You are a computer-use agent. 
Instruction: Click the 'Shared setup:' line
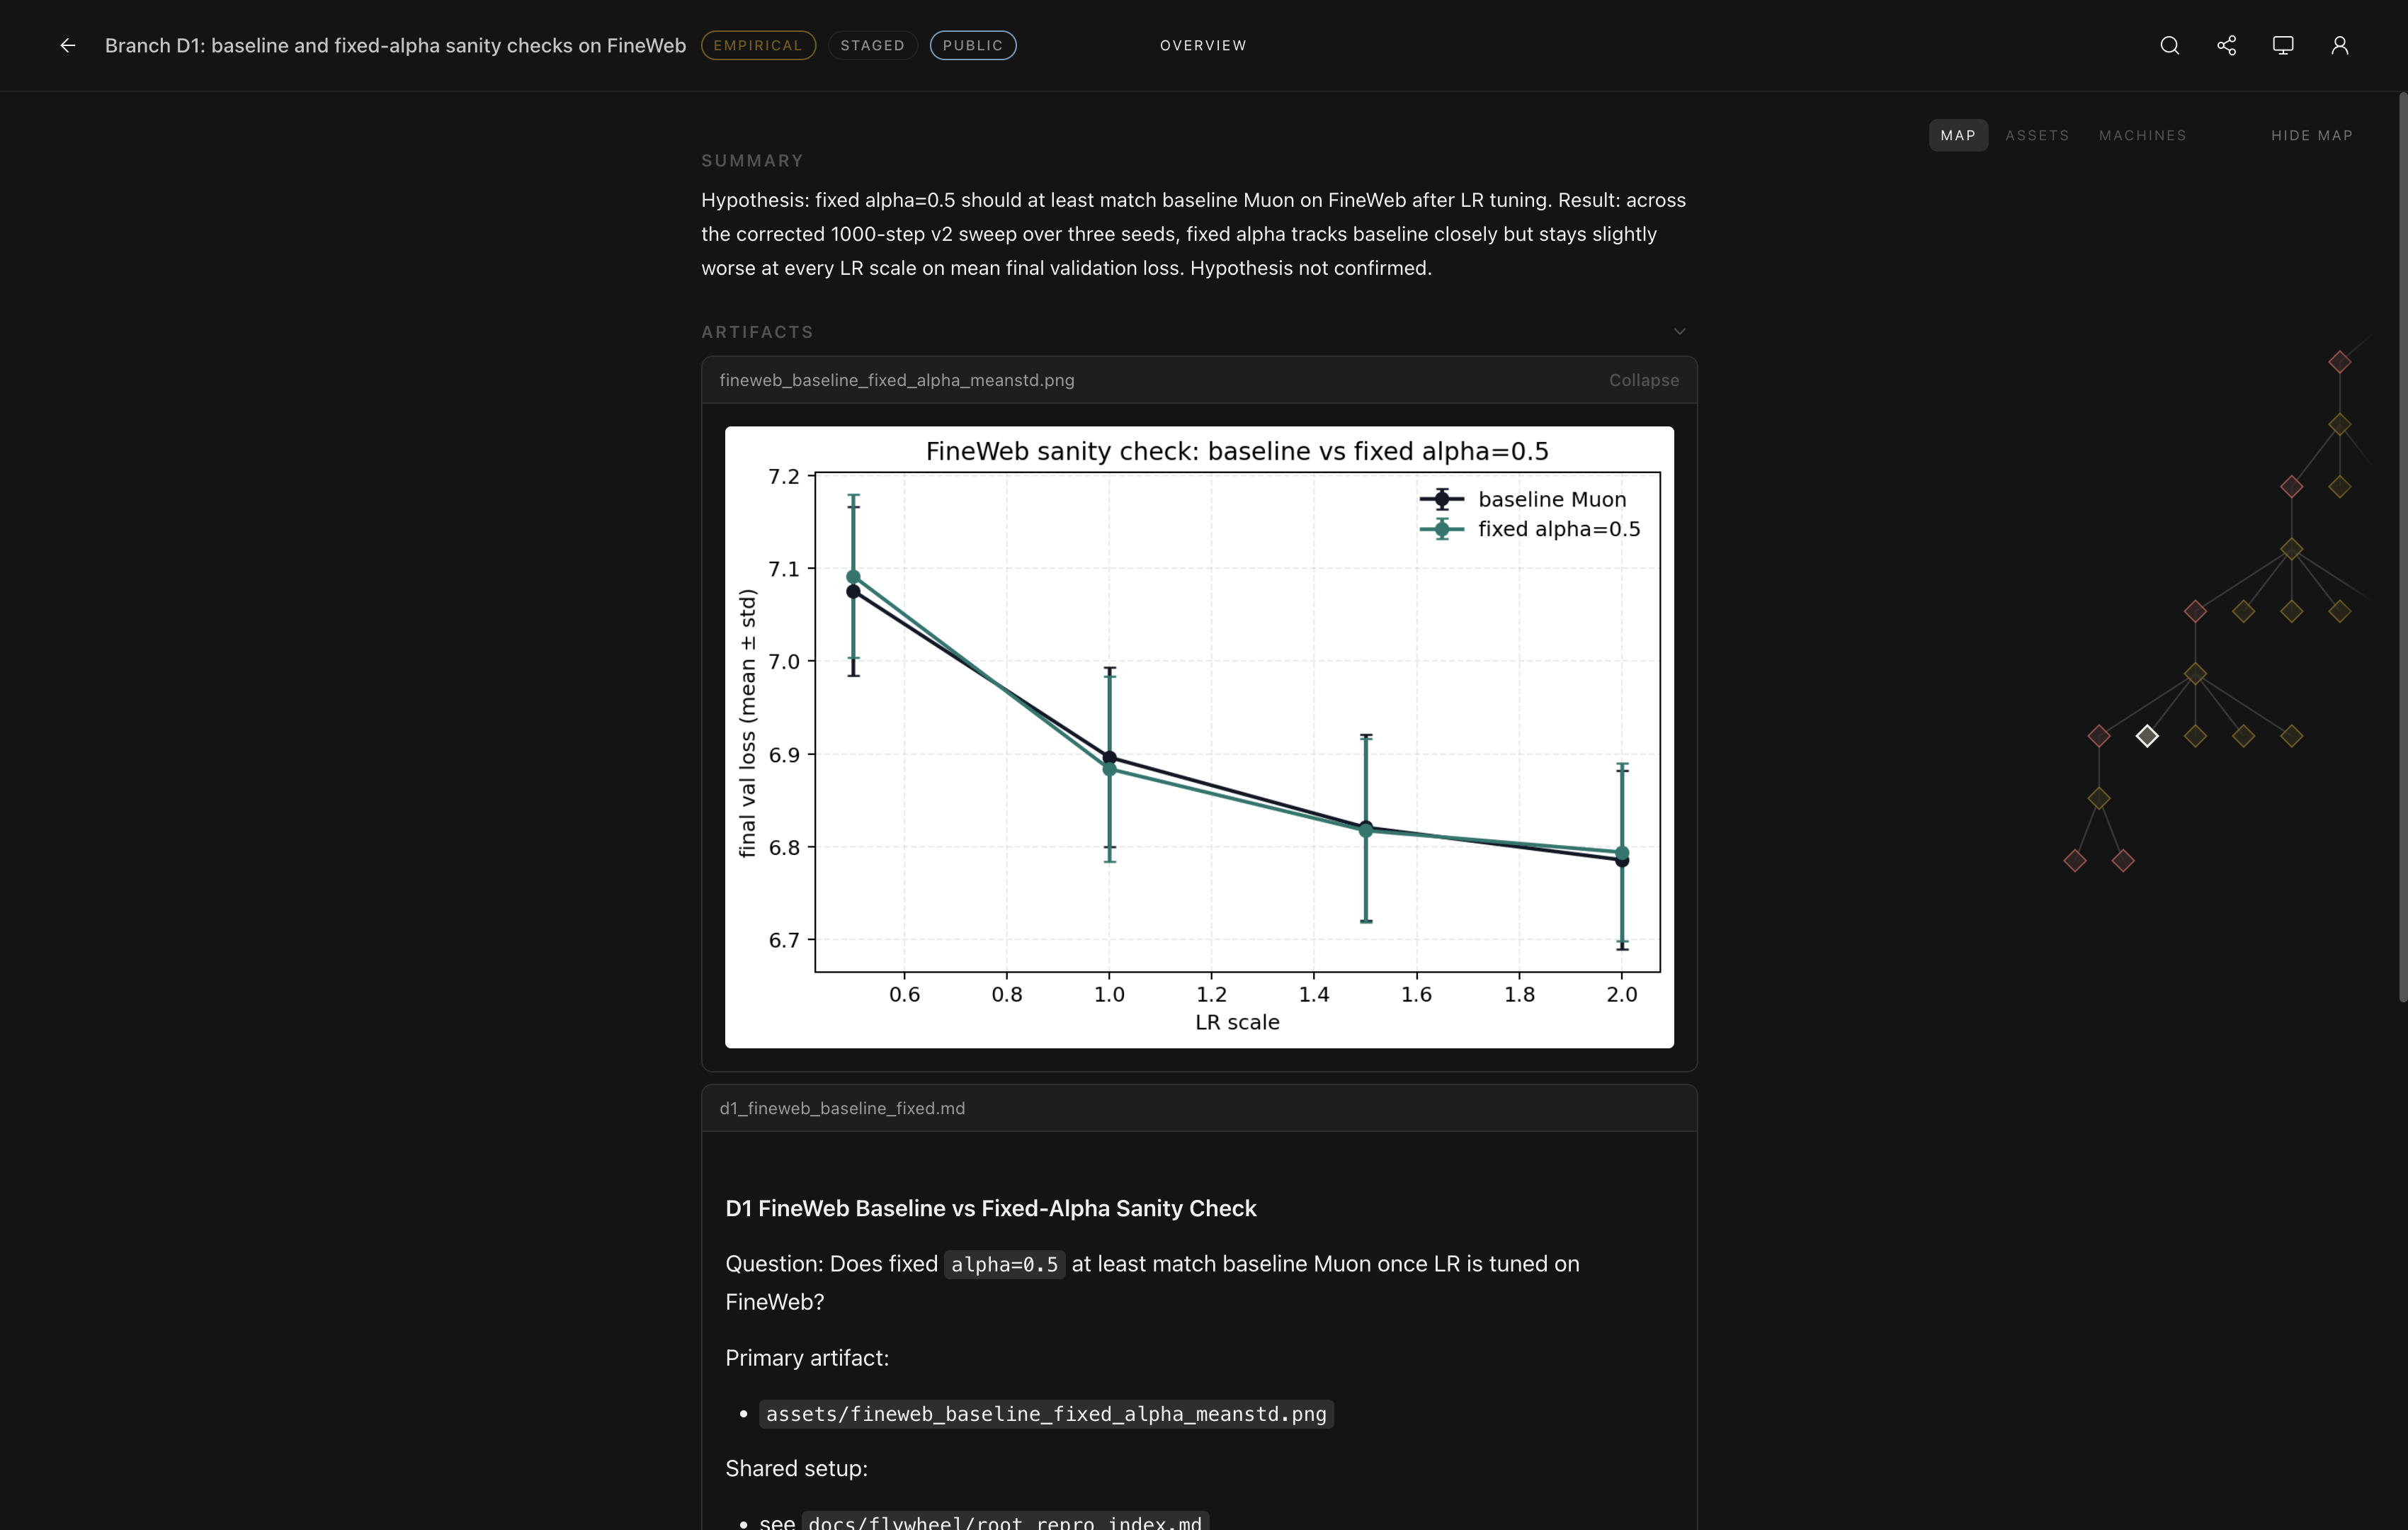(x=796, y=1468)
